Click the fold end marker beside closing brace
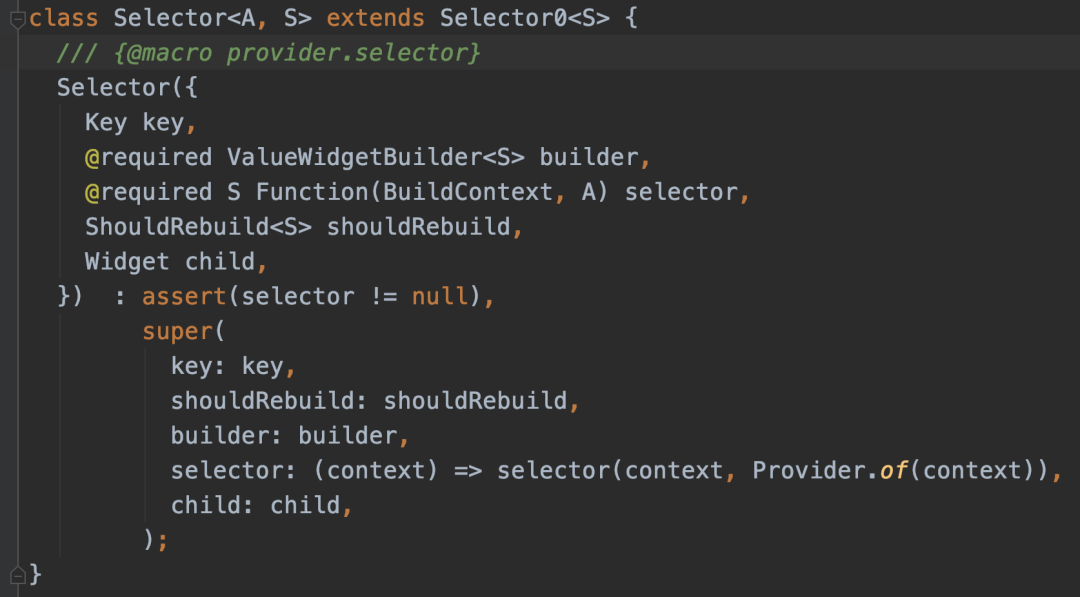Image resolution: width=1080 pixels, height=597 pixels. click(x=17, y=574)
